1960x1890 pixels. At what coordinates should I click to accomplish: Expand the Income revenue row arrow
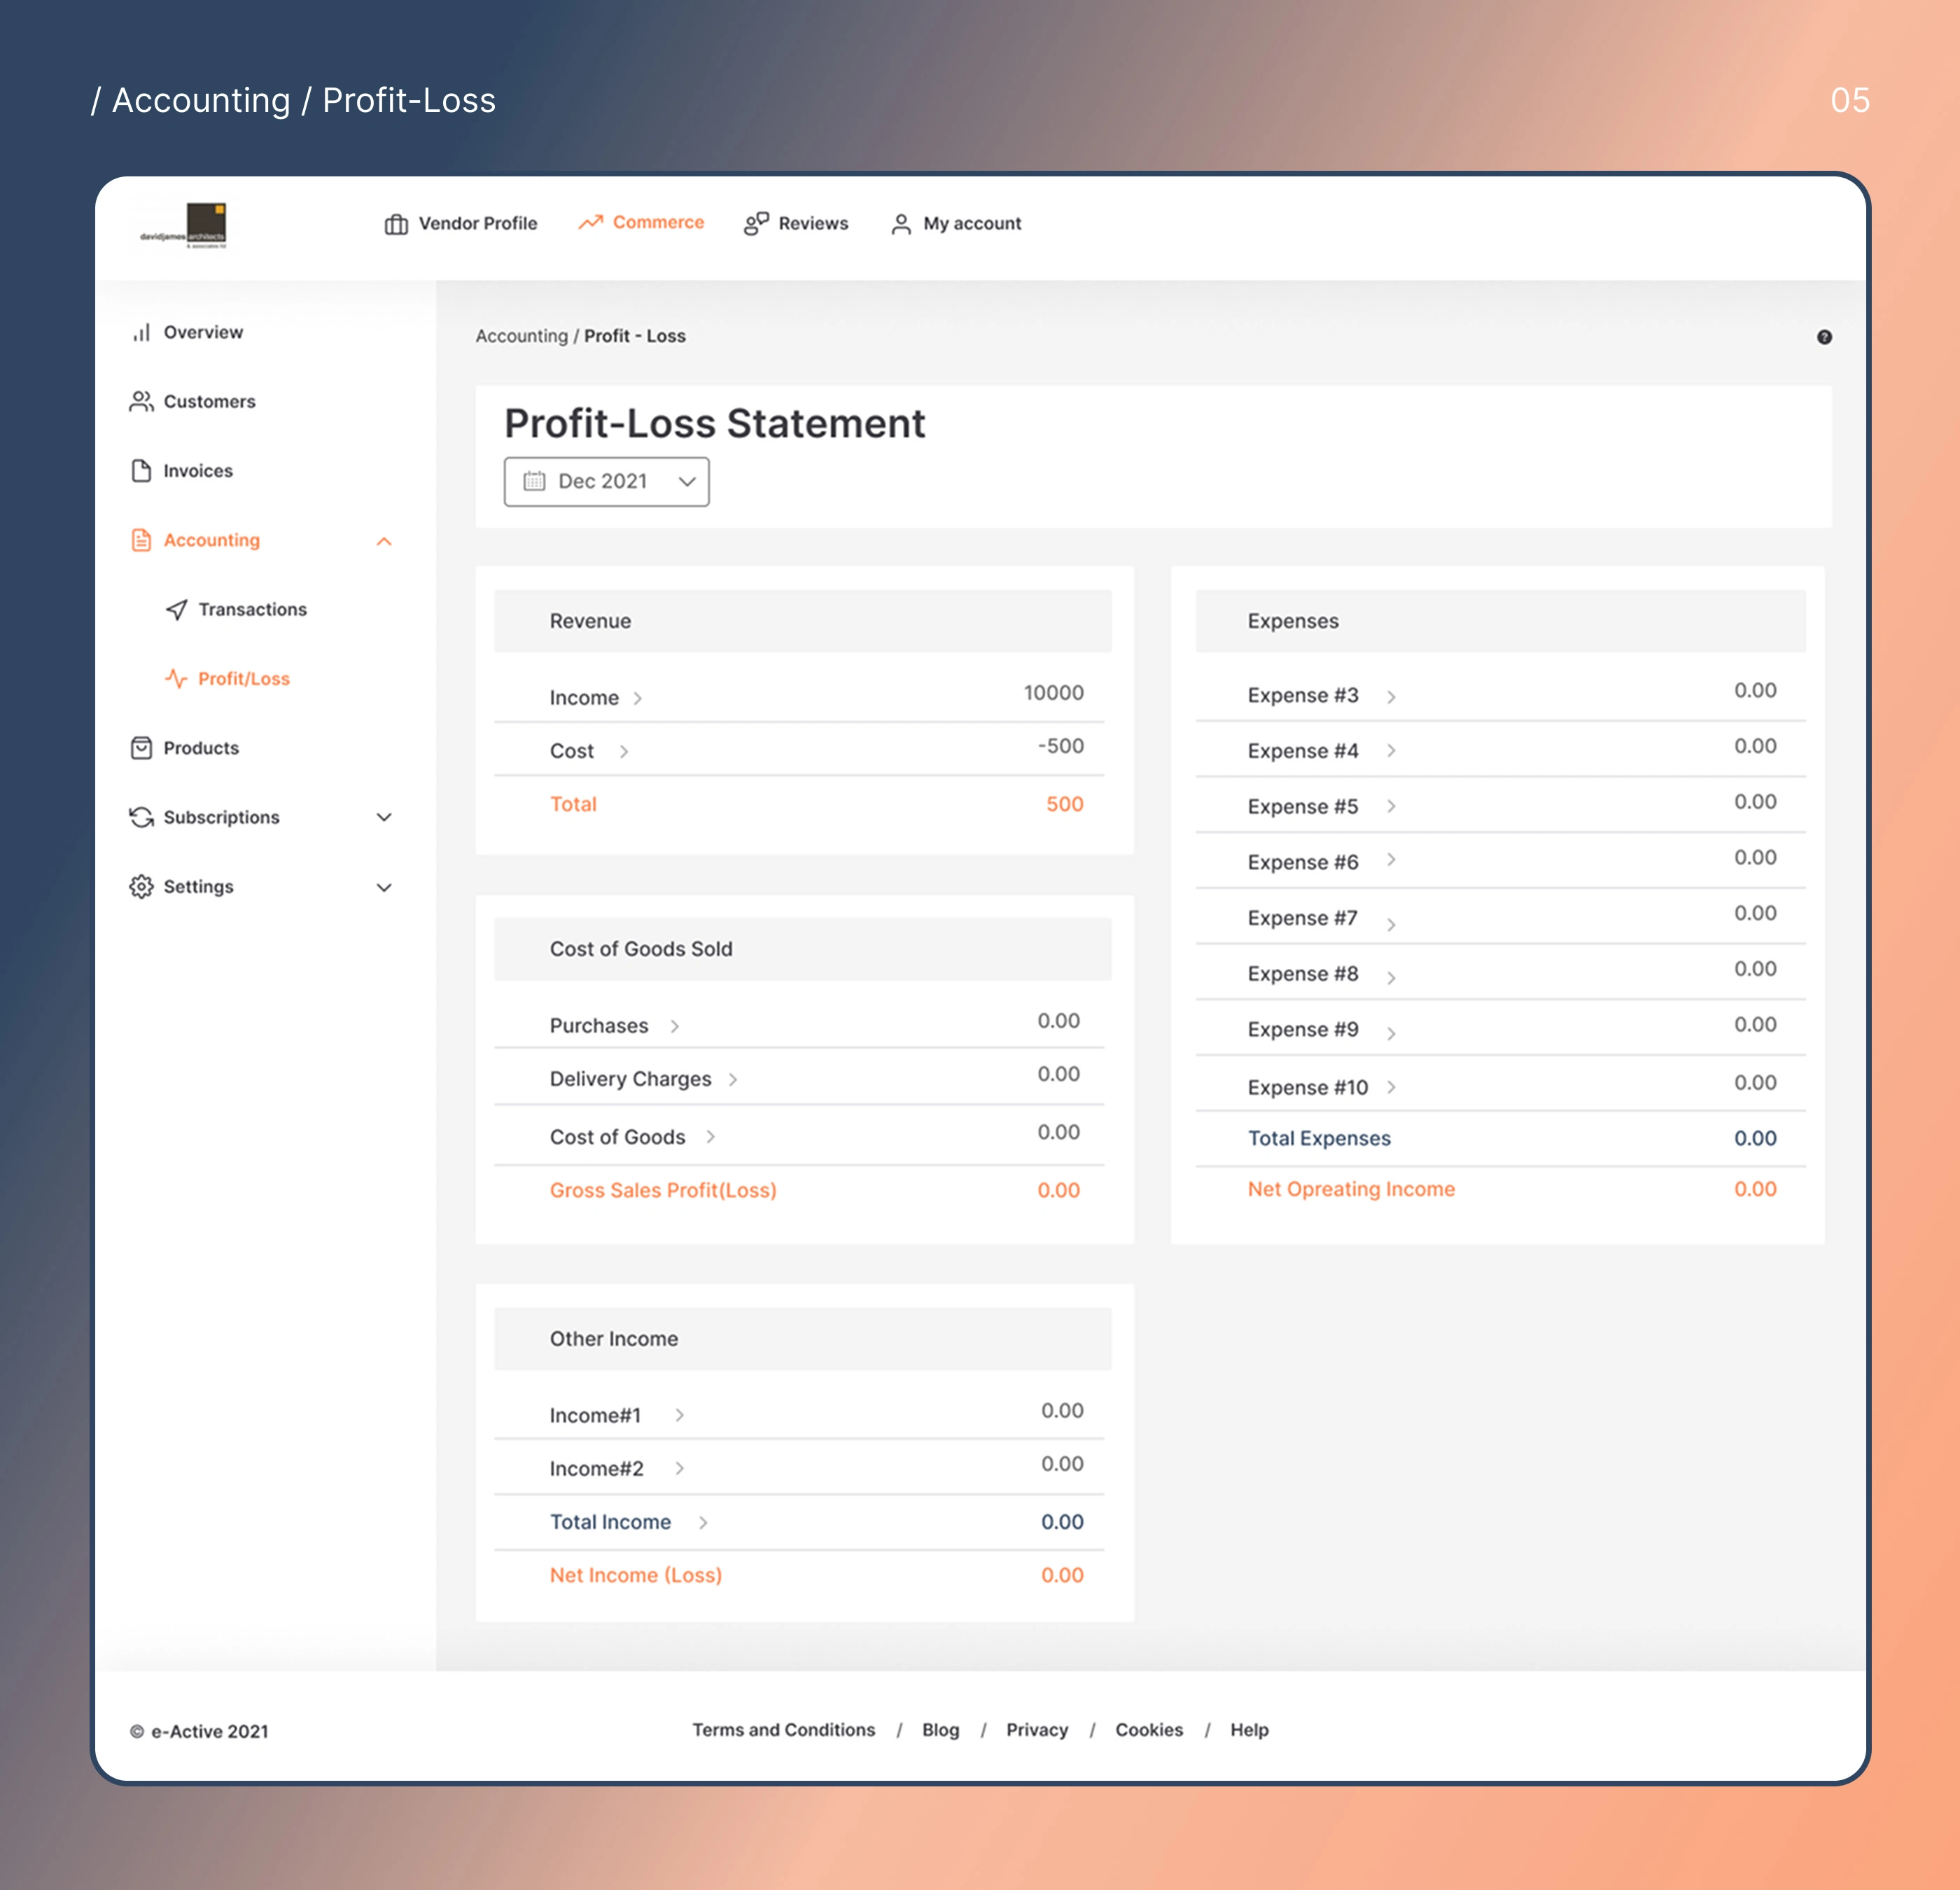pyautogui.click(x=638, y=698)
